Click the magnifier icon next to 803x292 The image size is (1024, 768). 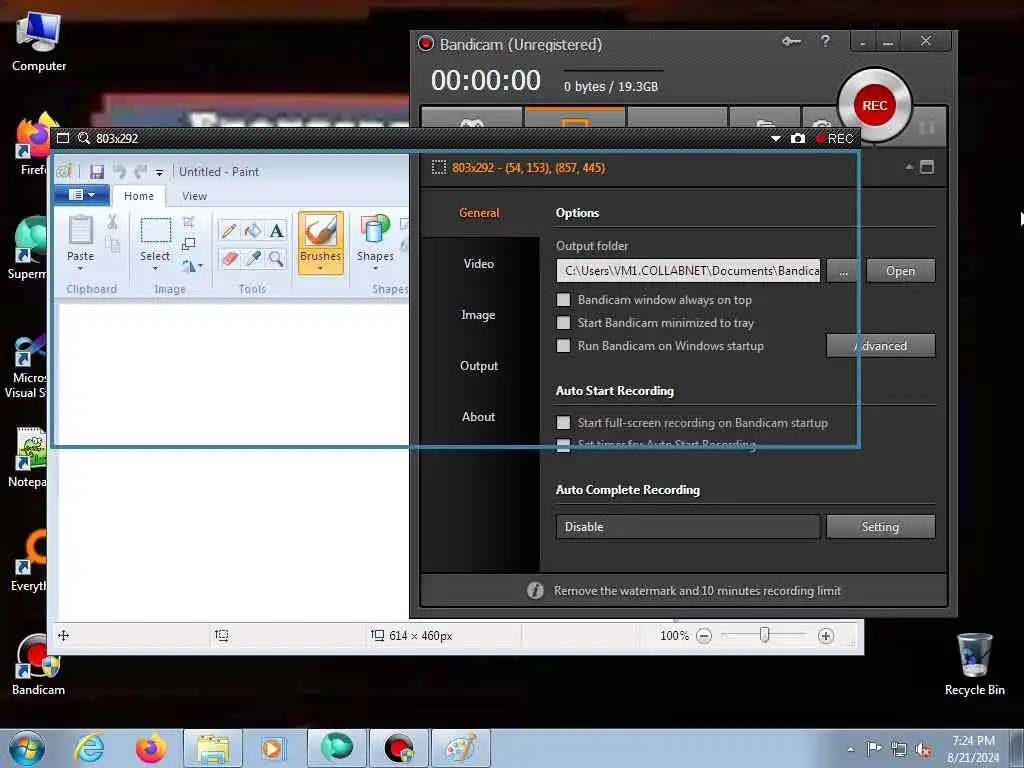click(x=84, y=138)
